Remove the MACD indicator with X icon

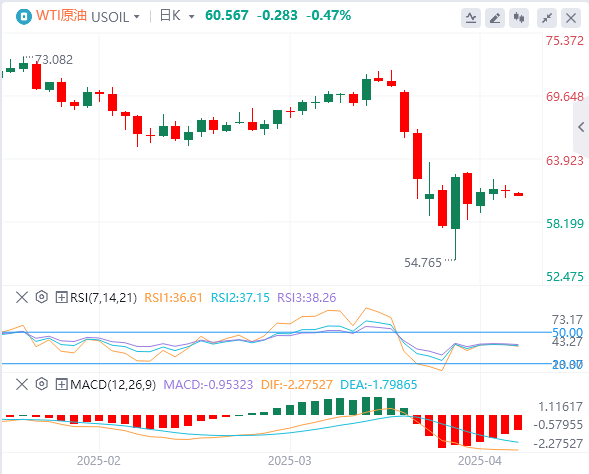22,384
